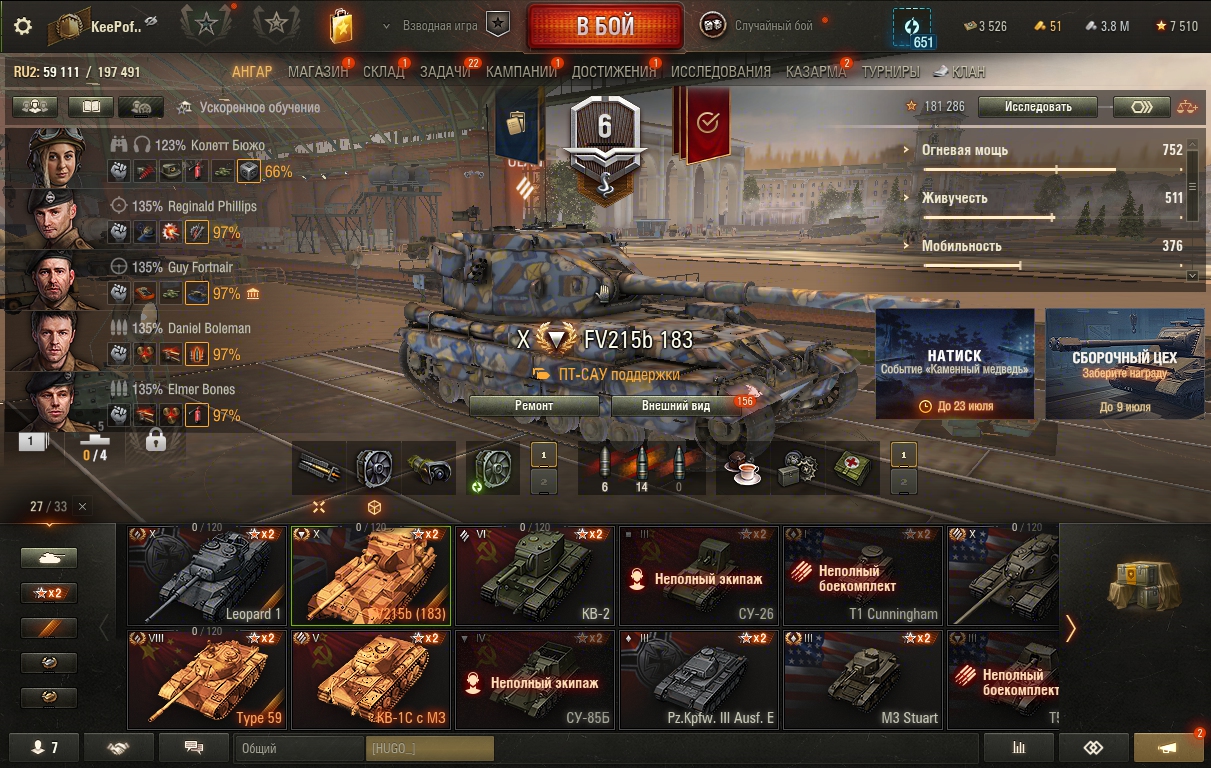Image resolution: width=1211 pixels, height=768 pixels.
Task: Show next tanks with carousel right arrow
Action: [1071, 628]
